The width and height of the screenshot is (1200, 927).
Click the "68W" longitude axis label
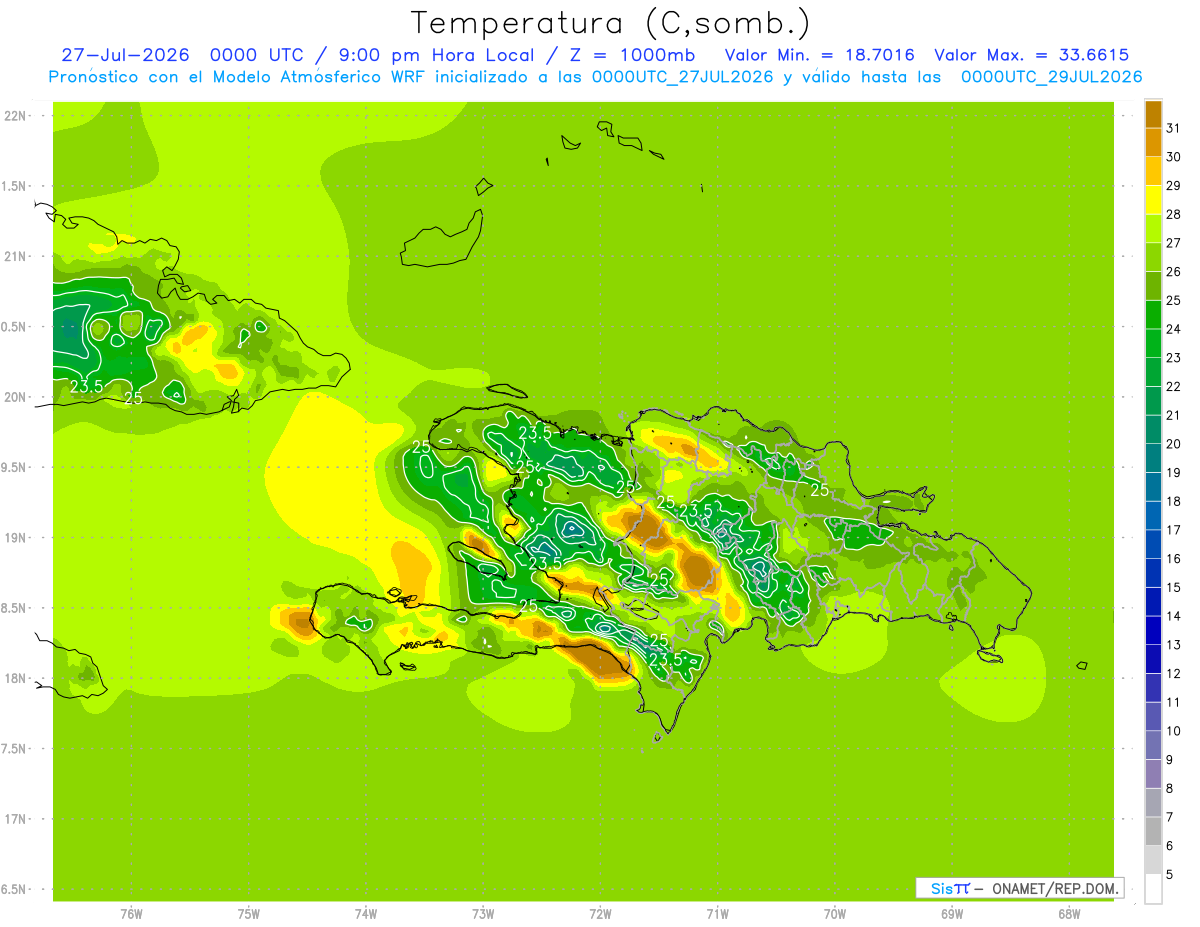tap(1069, 914)
